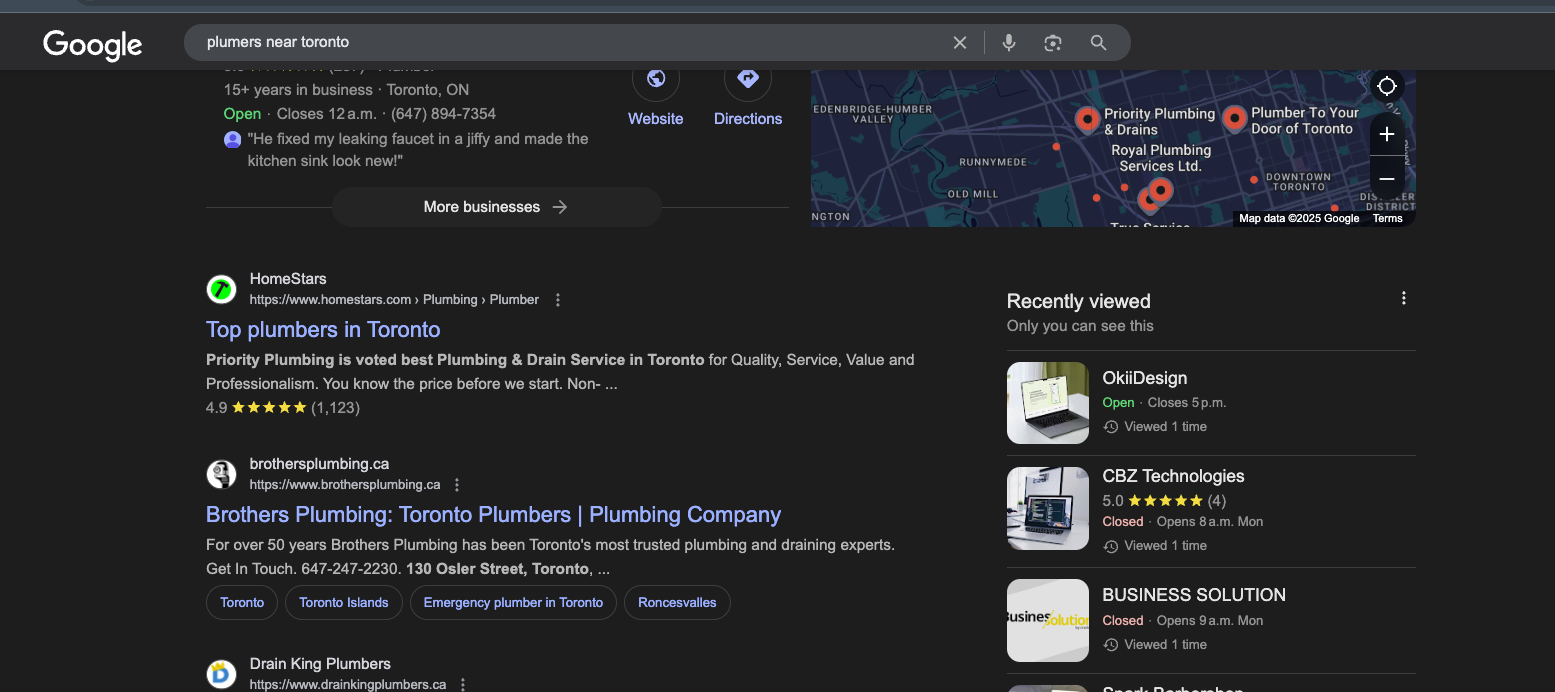1555x692 pixels.
Task: Open the HomeStars result options menu
Action: [558, 300]
